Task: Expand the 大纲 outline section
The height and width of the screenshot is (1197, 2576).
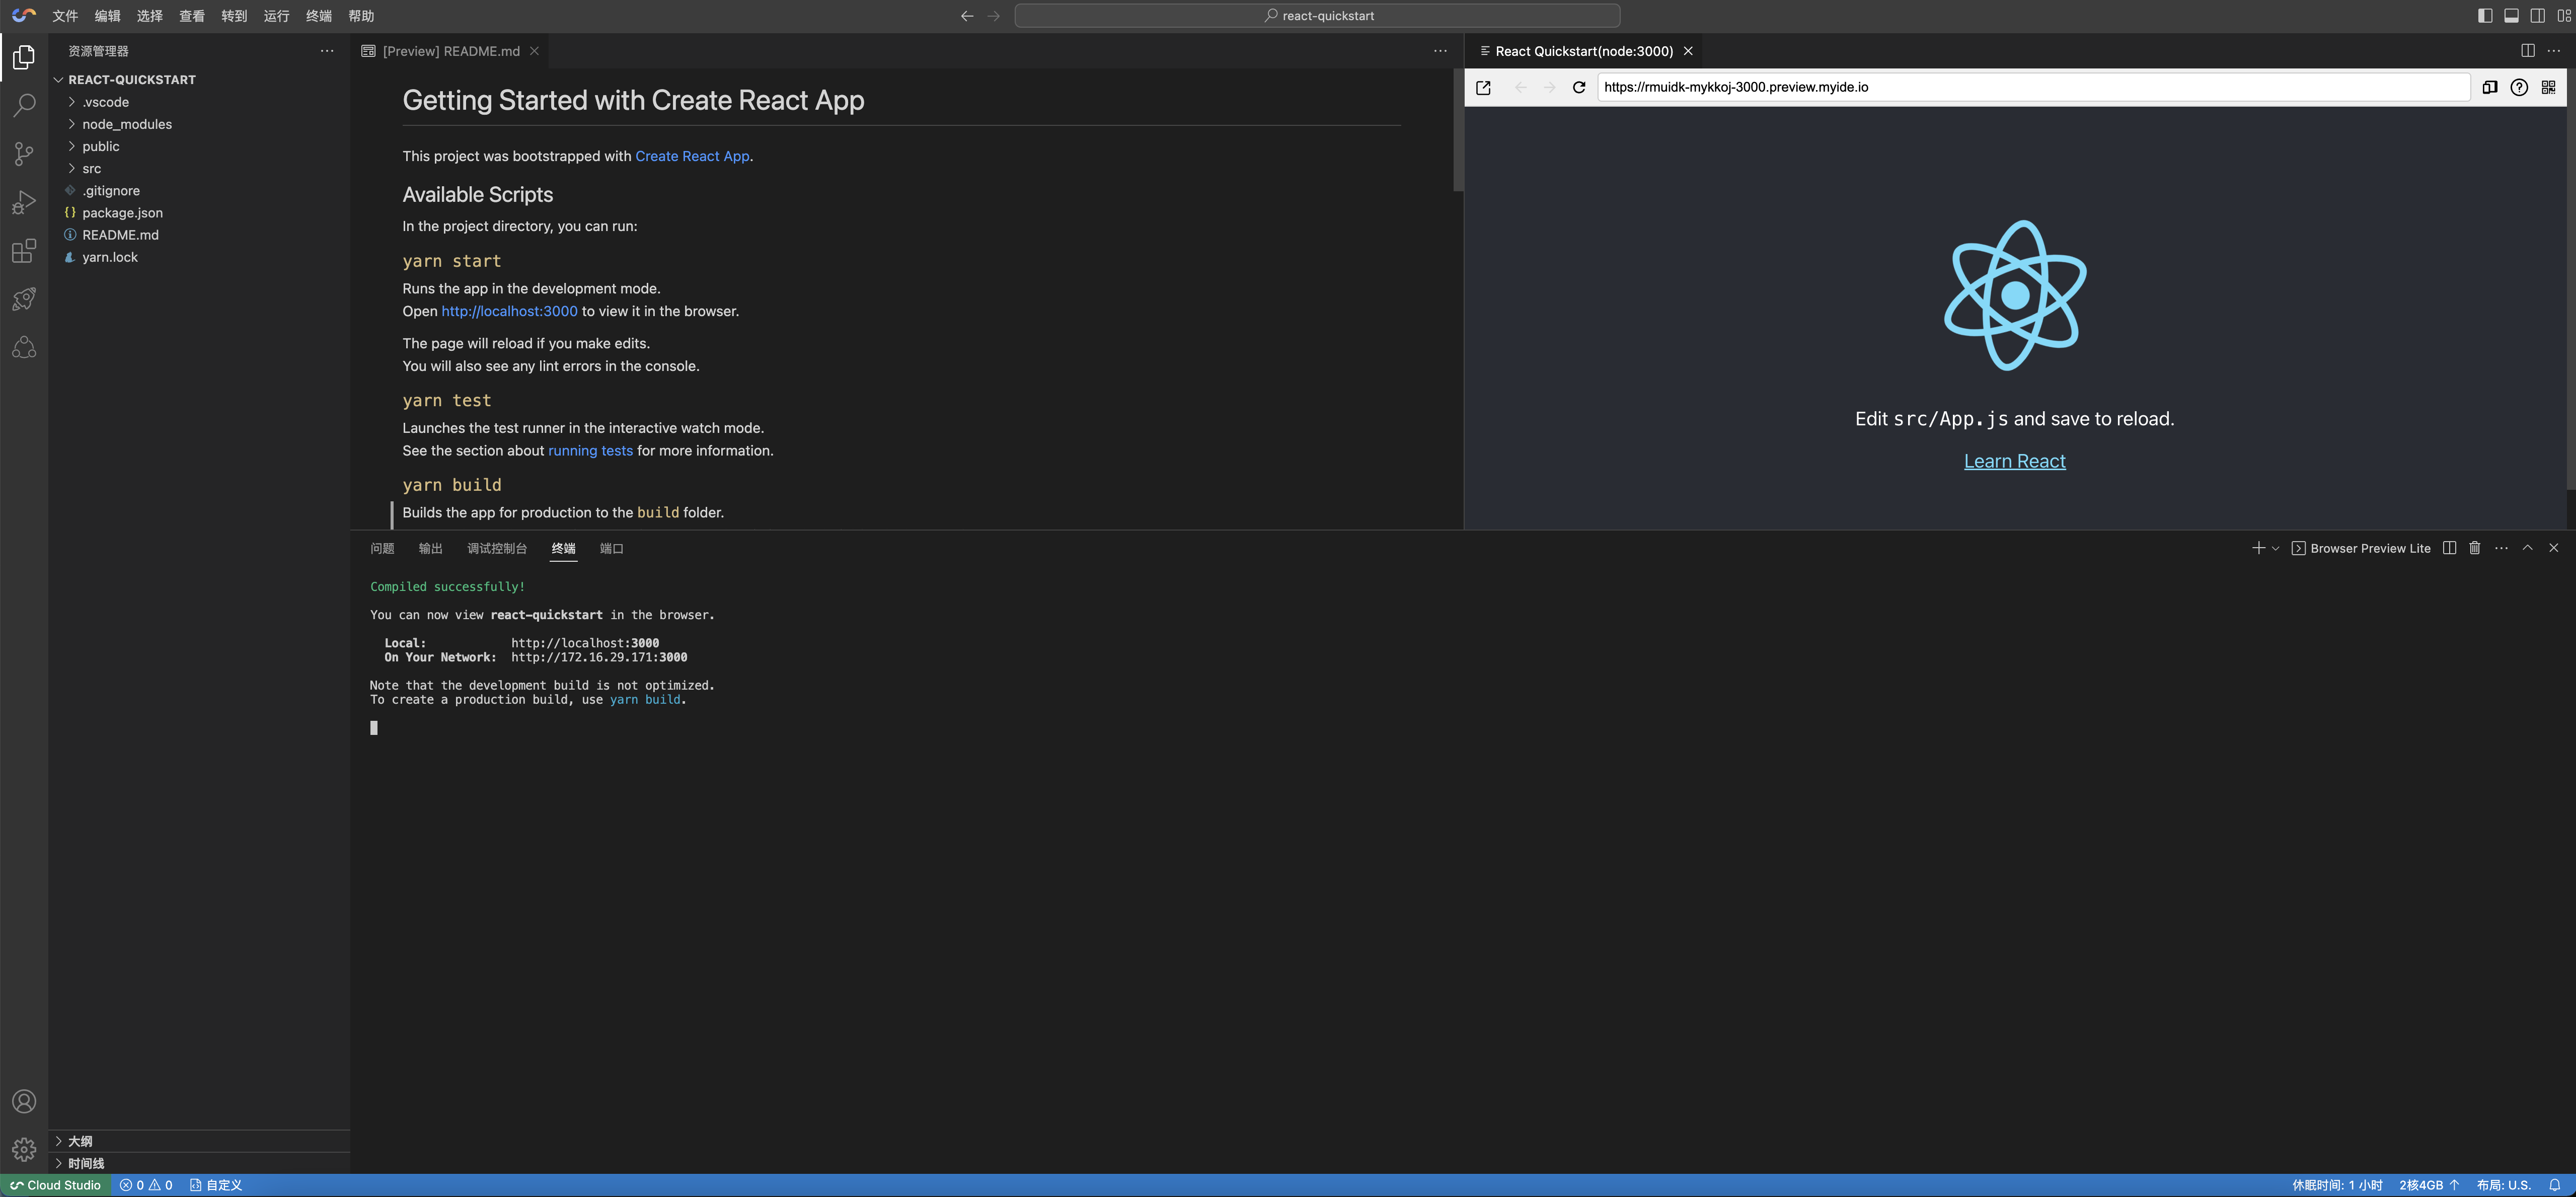Action: (x=80, y=1141)
